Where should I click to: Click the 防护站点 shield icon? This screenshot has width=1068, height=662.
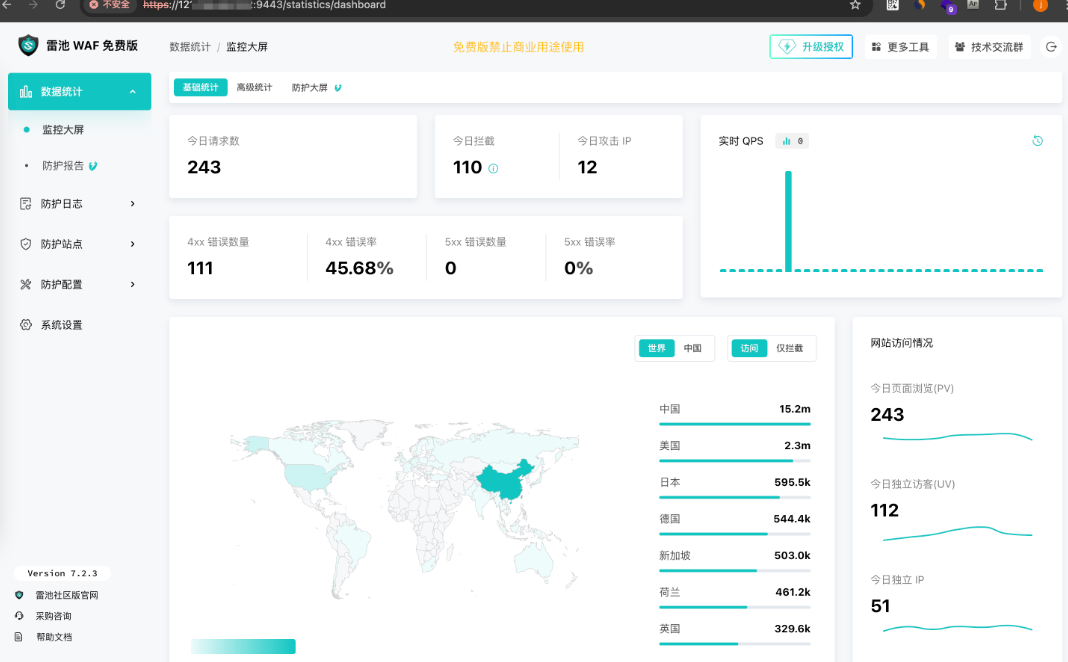[x=26, y=244]
